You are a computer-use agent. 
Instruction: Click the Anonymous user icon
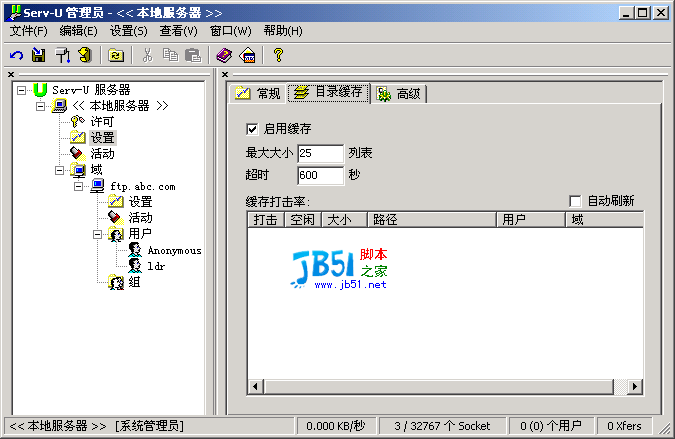(135, 250)
